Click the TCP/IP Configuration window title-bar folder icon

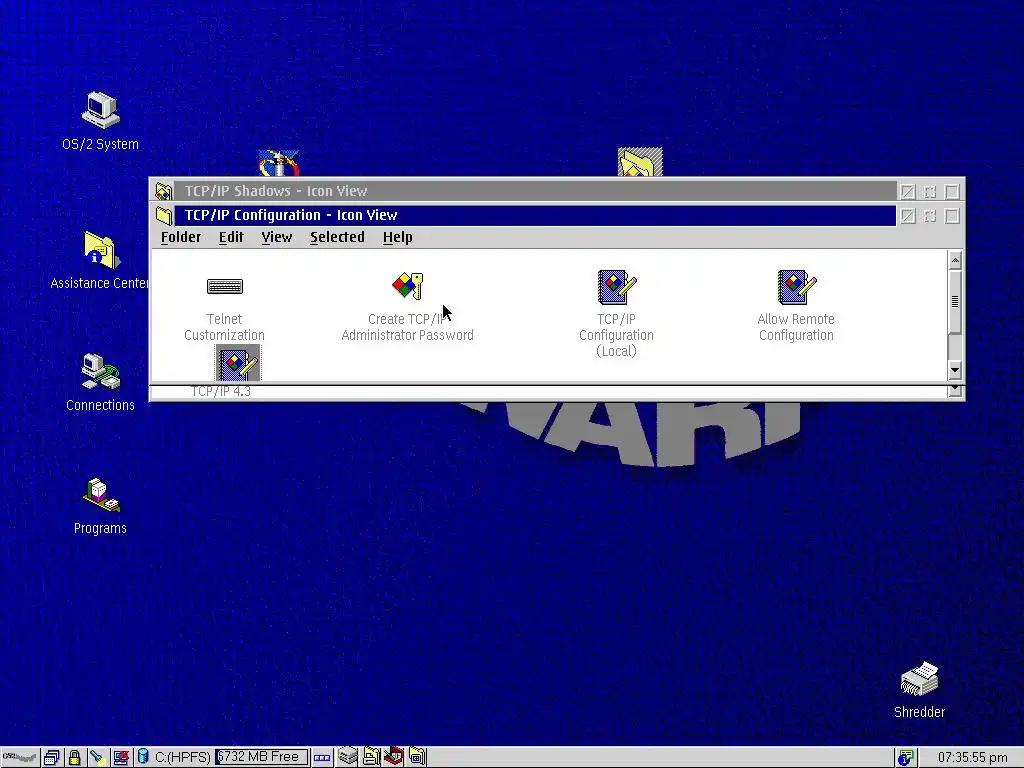pyautogui.click(x=163, y=216)
